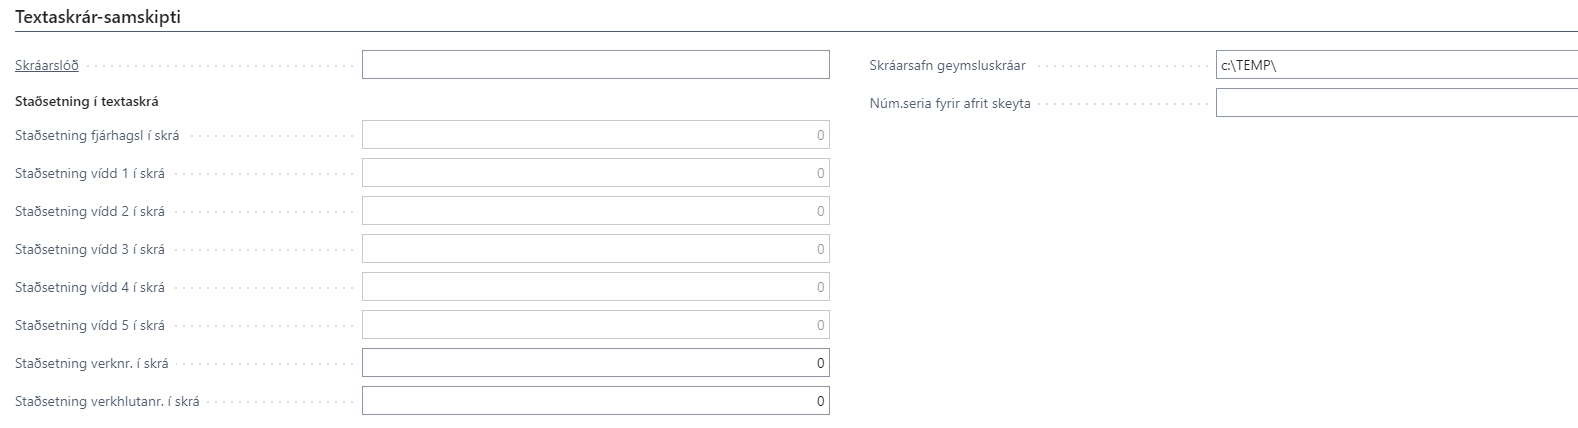Screen dimensions: 1578x428
Task: Click the Skráarslóð input field
Action: [595, 65]
